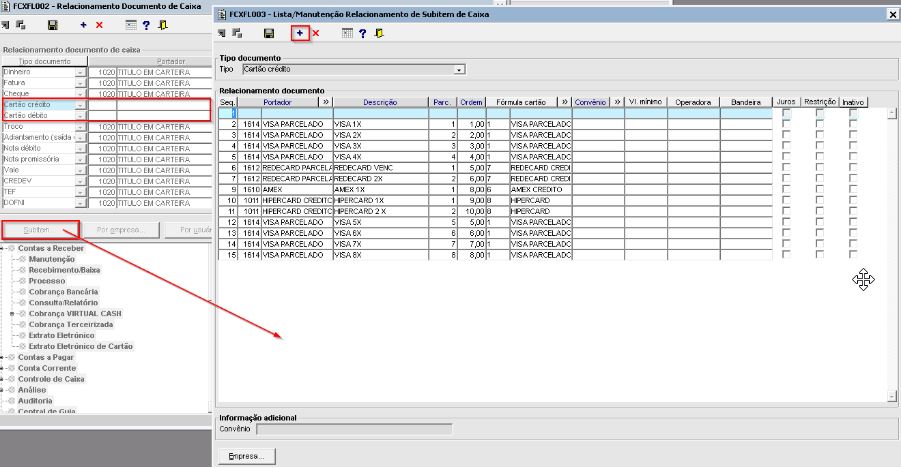Select AMEX 1X description cell
901x468 pixels.
point(380,190)
